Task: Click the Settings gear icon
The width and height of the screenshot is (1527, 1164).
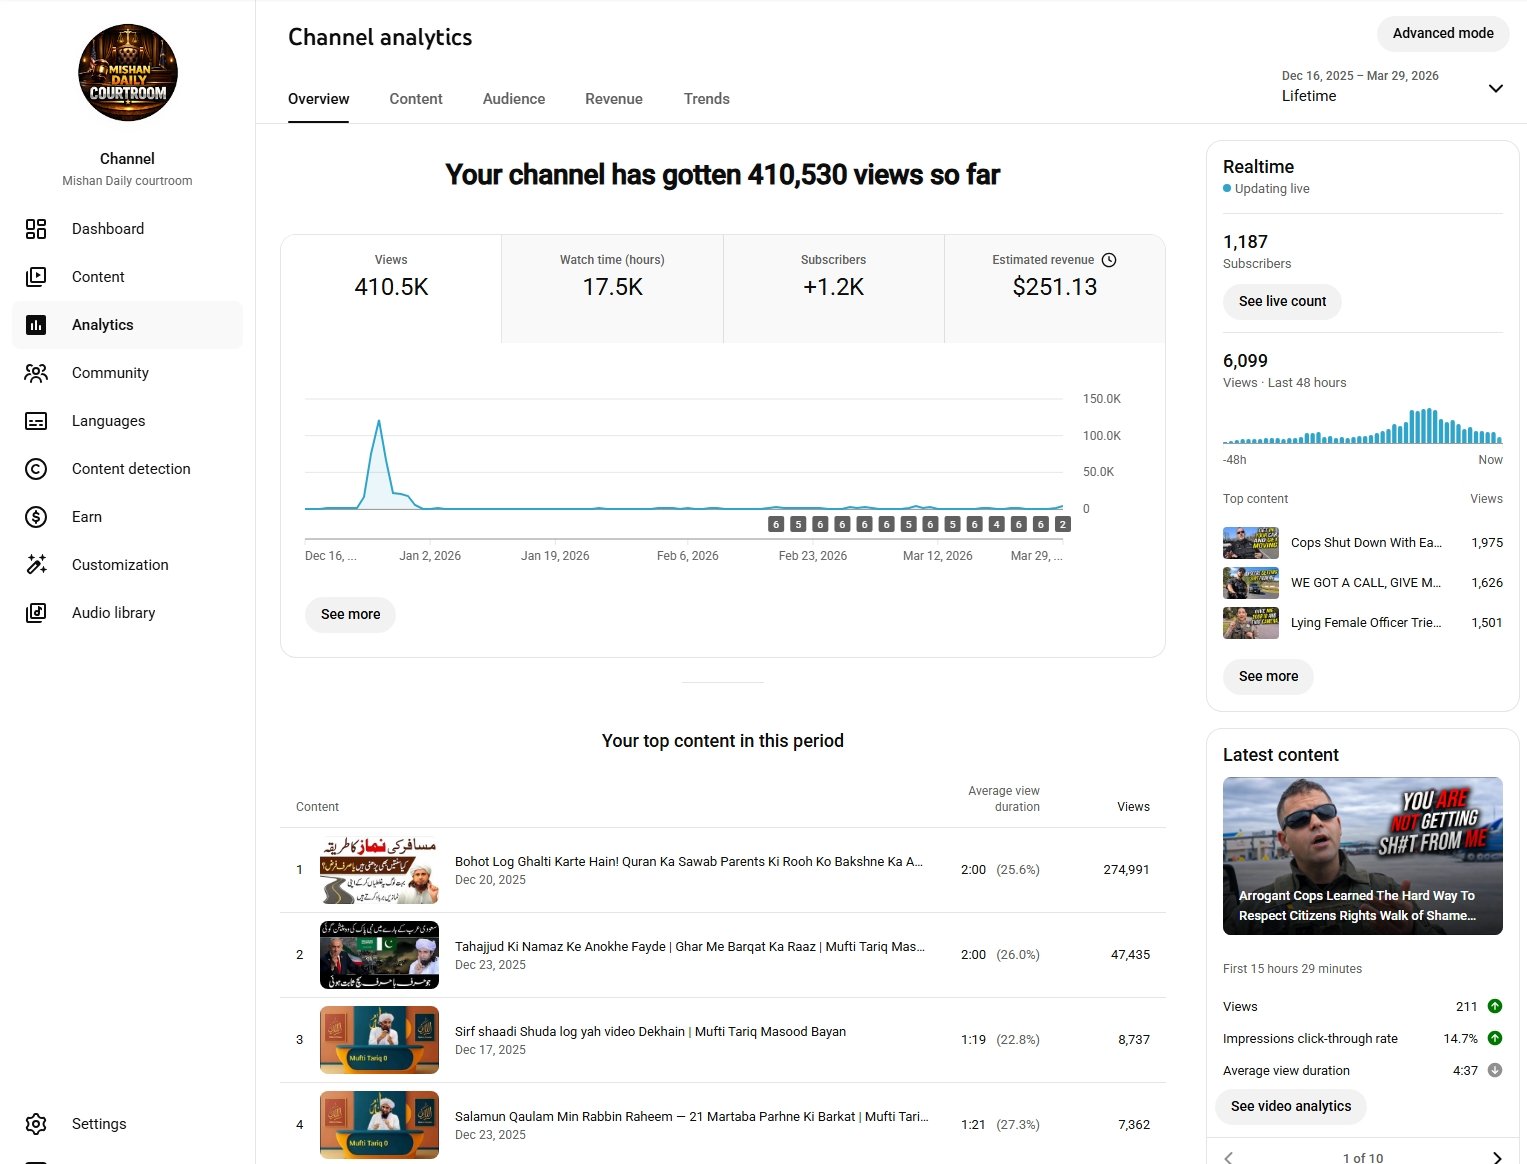Action: click(36, 1124)
